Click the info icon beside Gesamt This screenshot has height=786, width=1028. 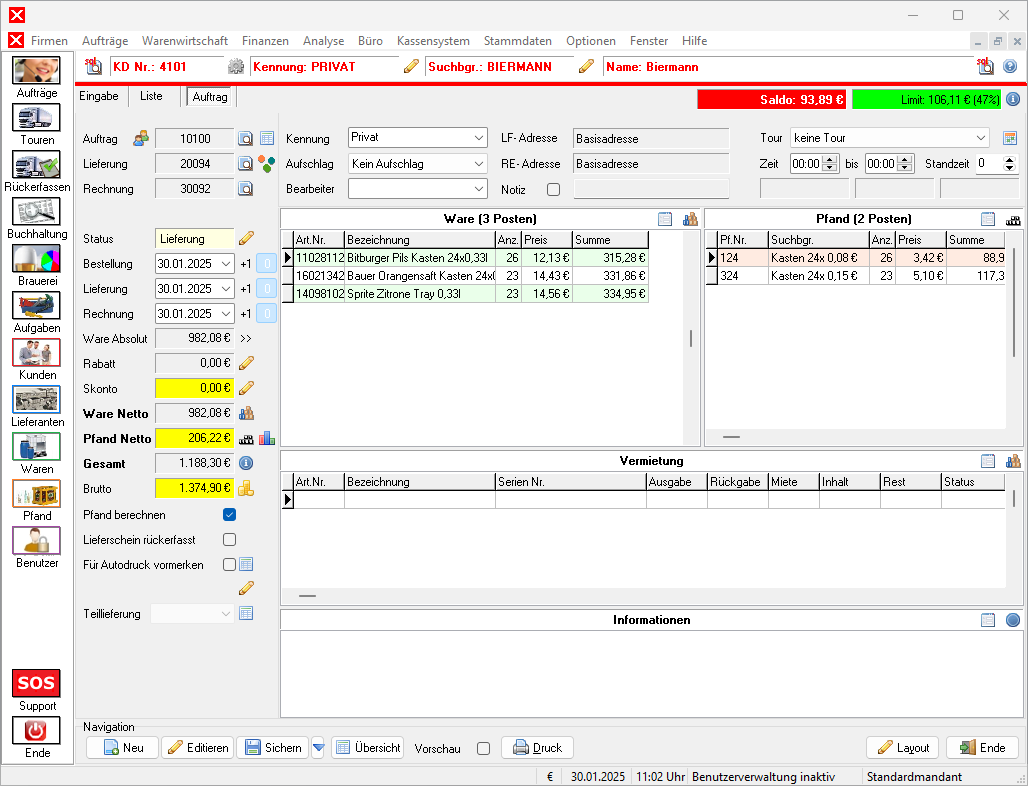point(246,463)
